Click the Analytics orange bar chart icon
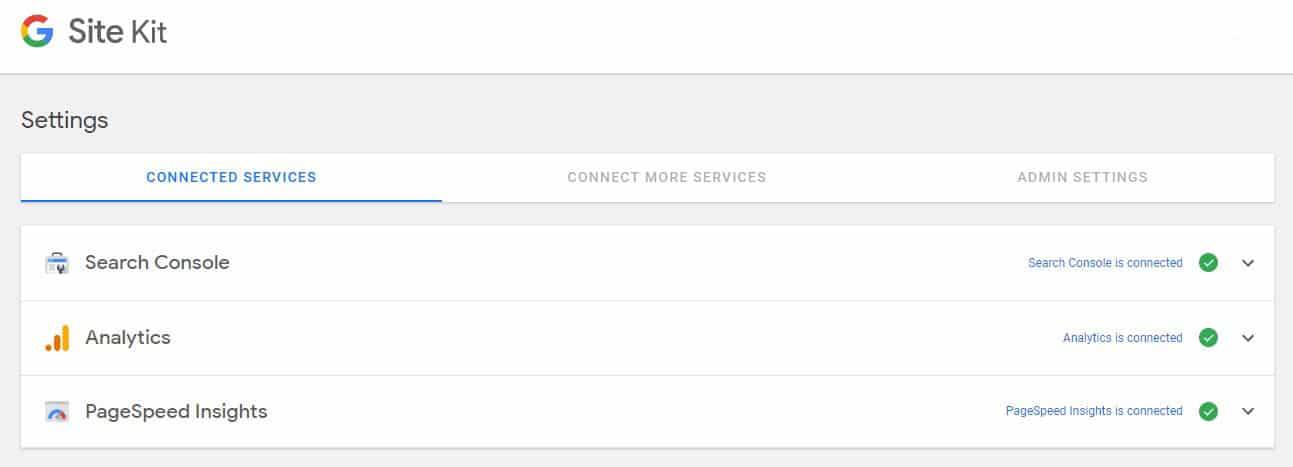The height and width of the screenshot is (467, 1293). (x=57, y=339)
